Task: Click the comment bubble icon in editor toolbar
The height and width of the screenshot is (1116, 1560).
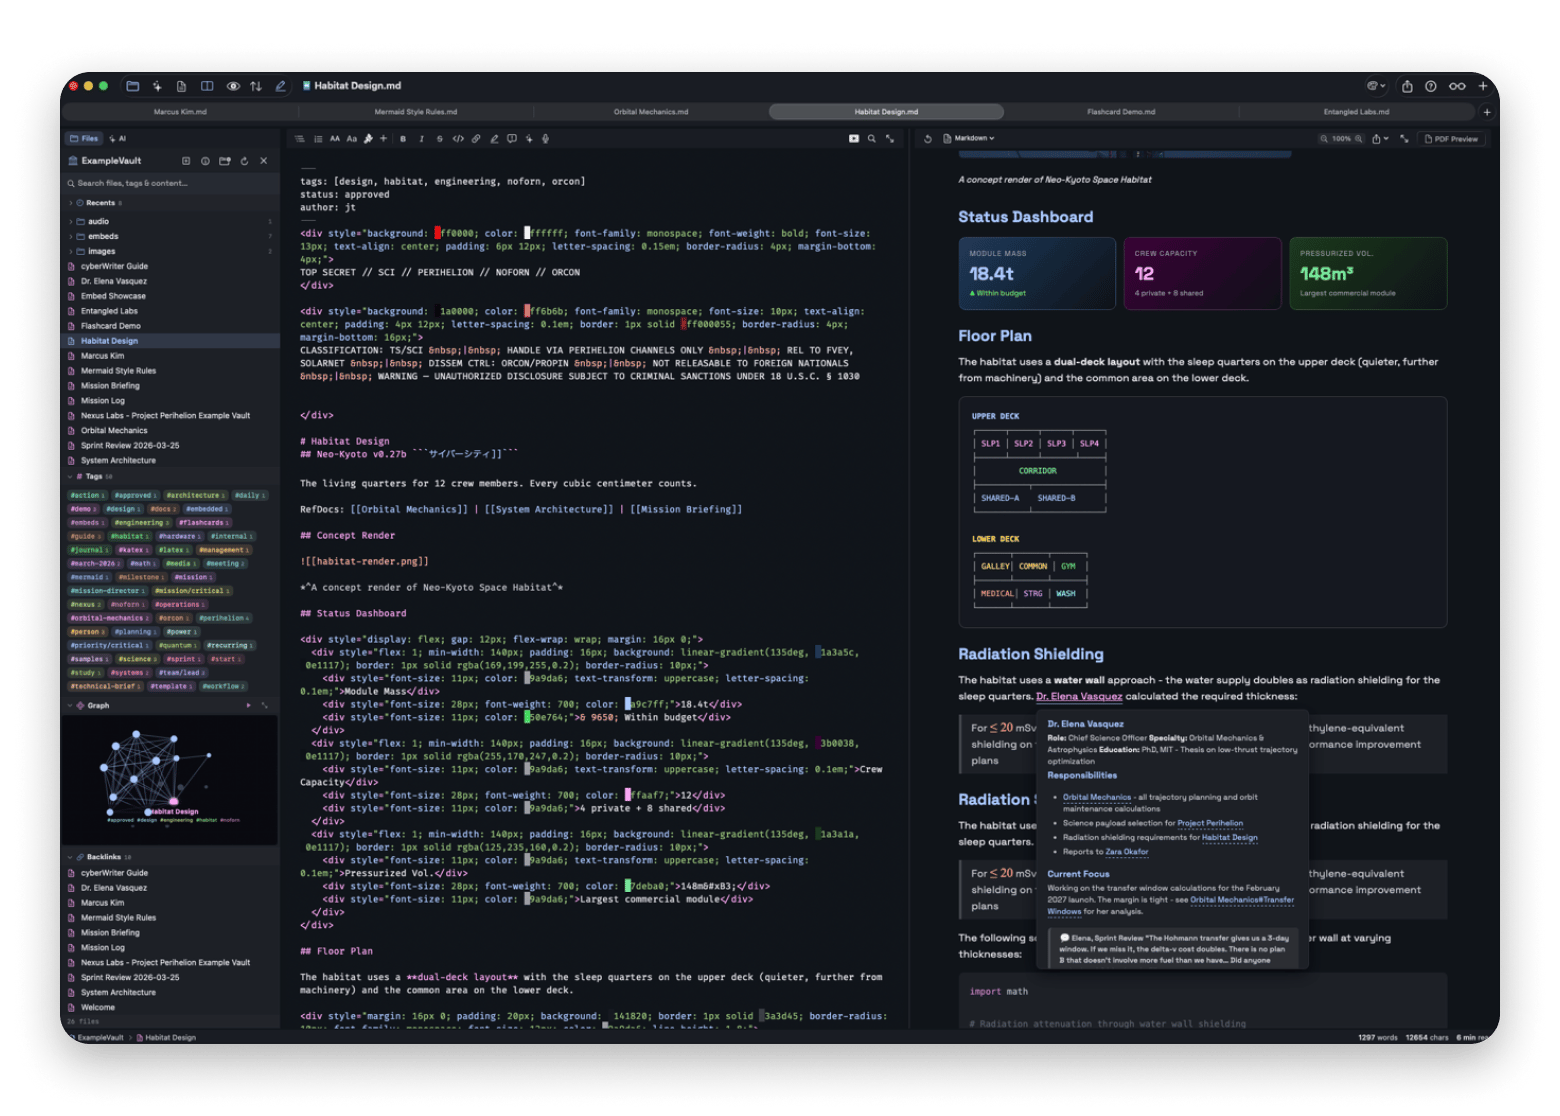Action: 512,139
